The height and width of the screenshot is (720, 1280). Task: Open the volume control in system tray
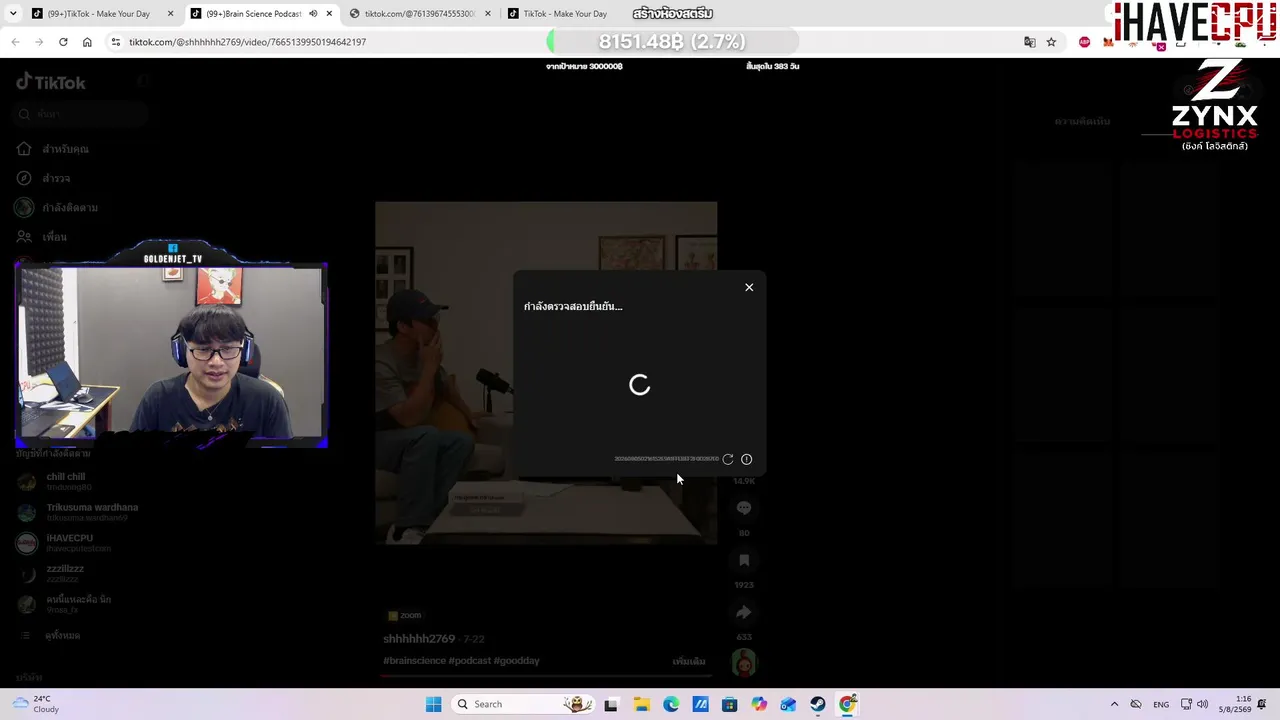[x=1202, y=704]
